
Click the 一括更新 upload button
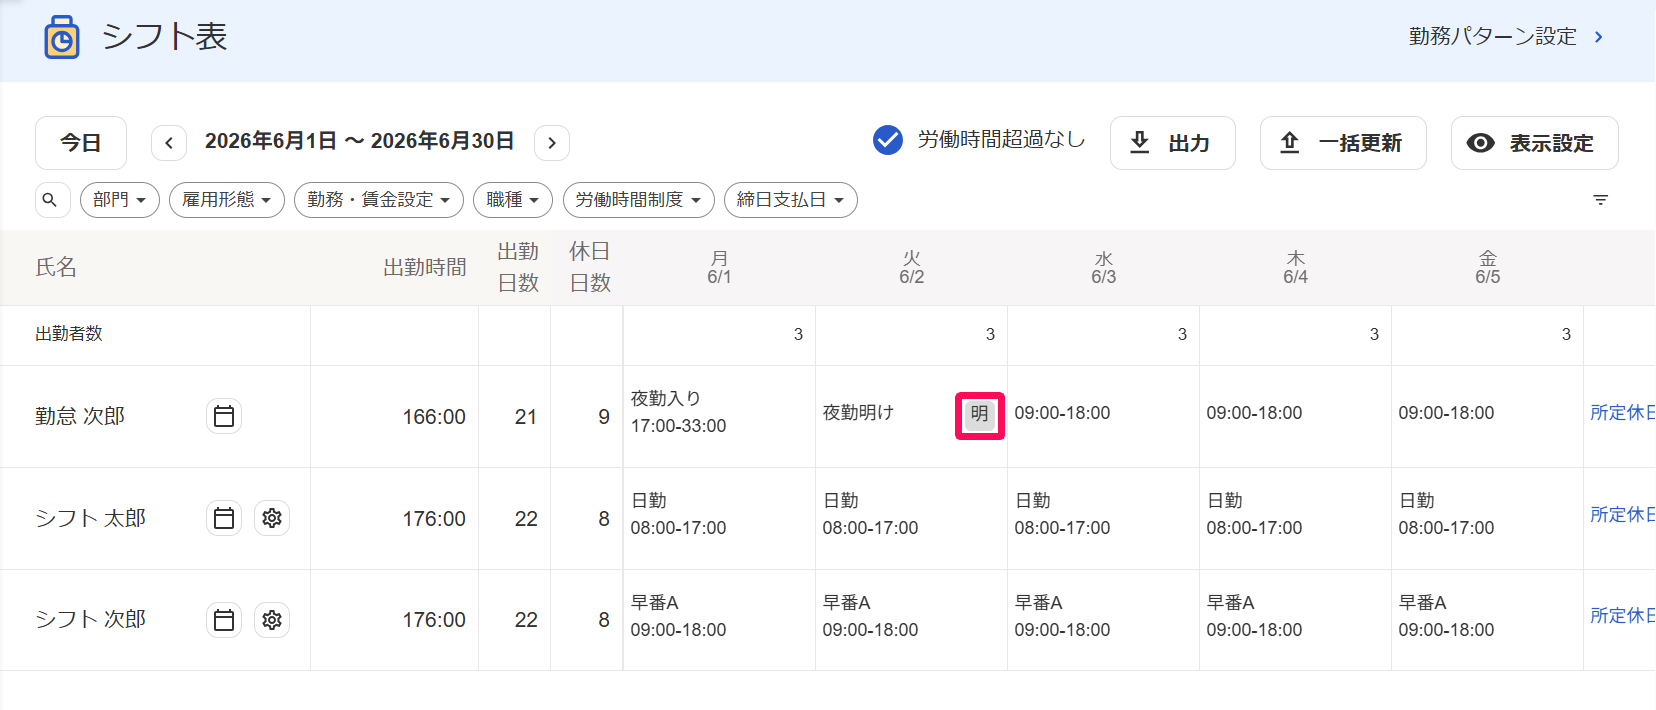(1343, 143)
